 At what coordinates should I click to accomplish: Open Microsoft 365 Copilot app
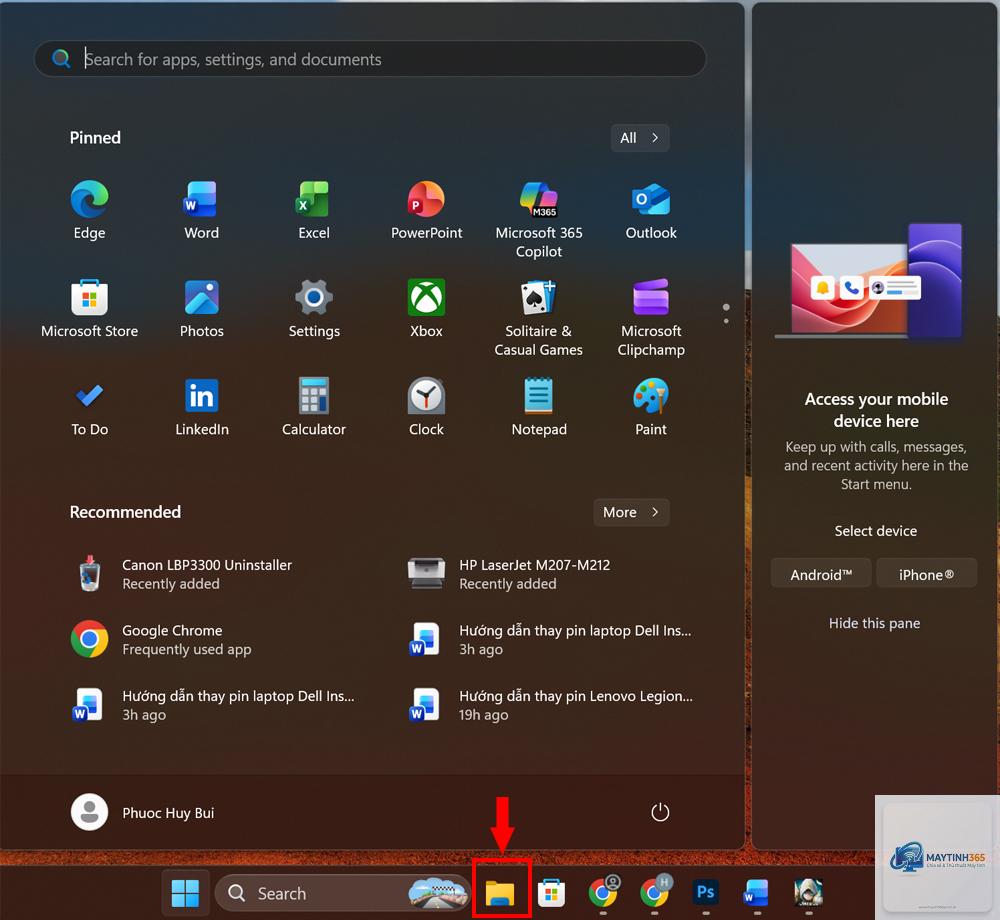(539, 219)
